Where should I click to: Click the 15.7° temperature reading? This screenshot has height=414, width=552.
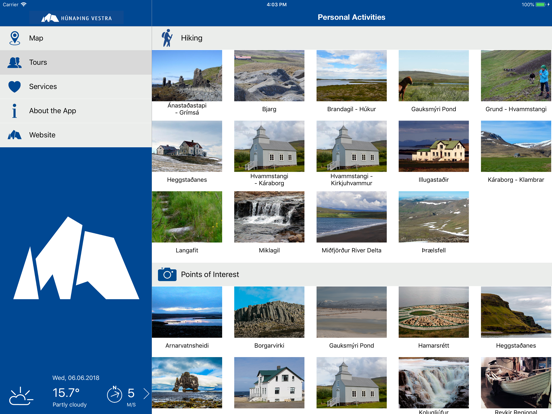tap(66, 393)
